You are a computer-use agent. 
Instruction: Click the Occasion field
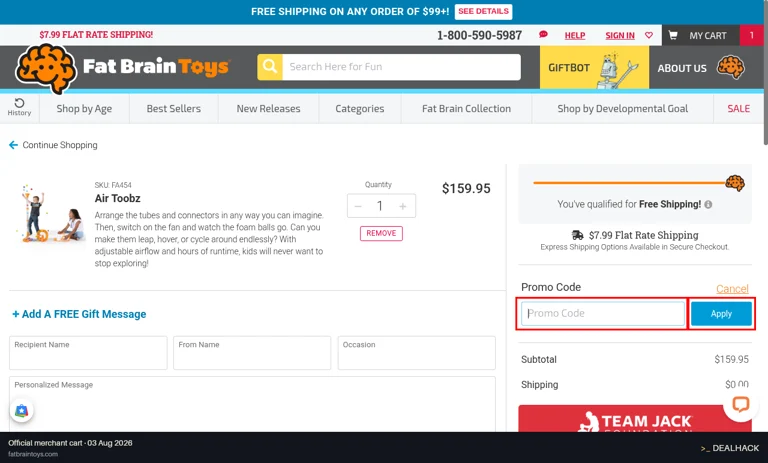(x=416, y=353)
